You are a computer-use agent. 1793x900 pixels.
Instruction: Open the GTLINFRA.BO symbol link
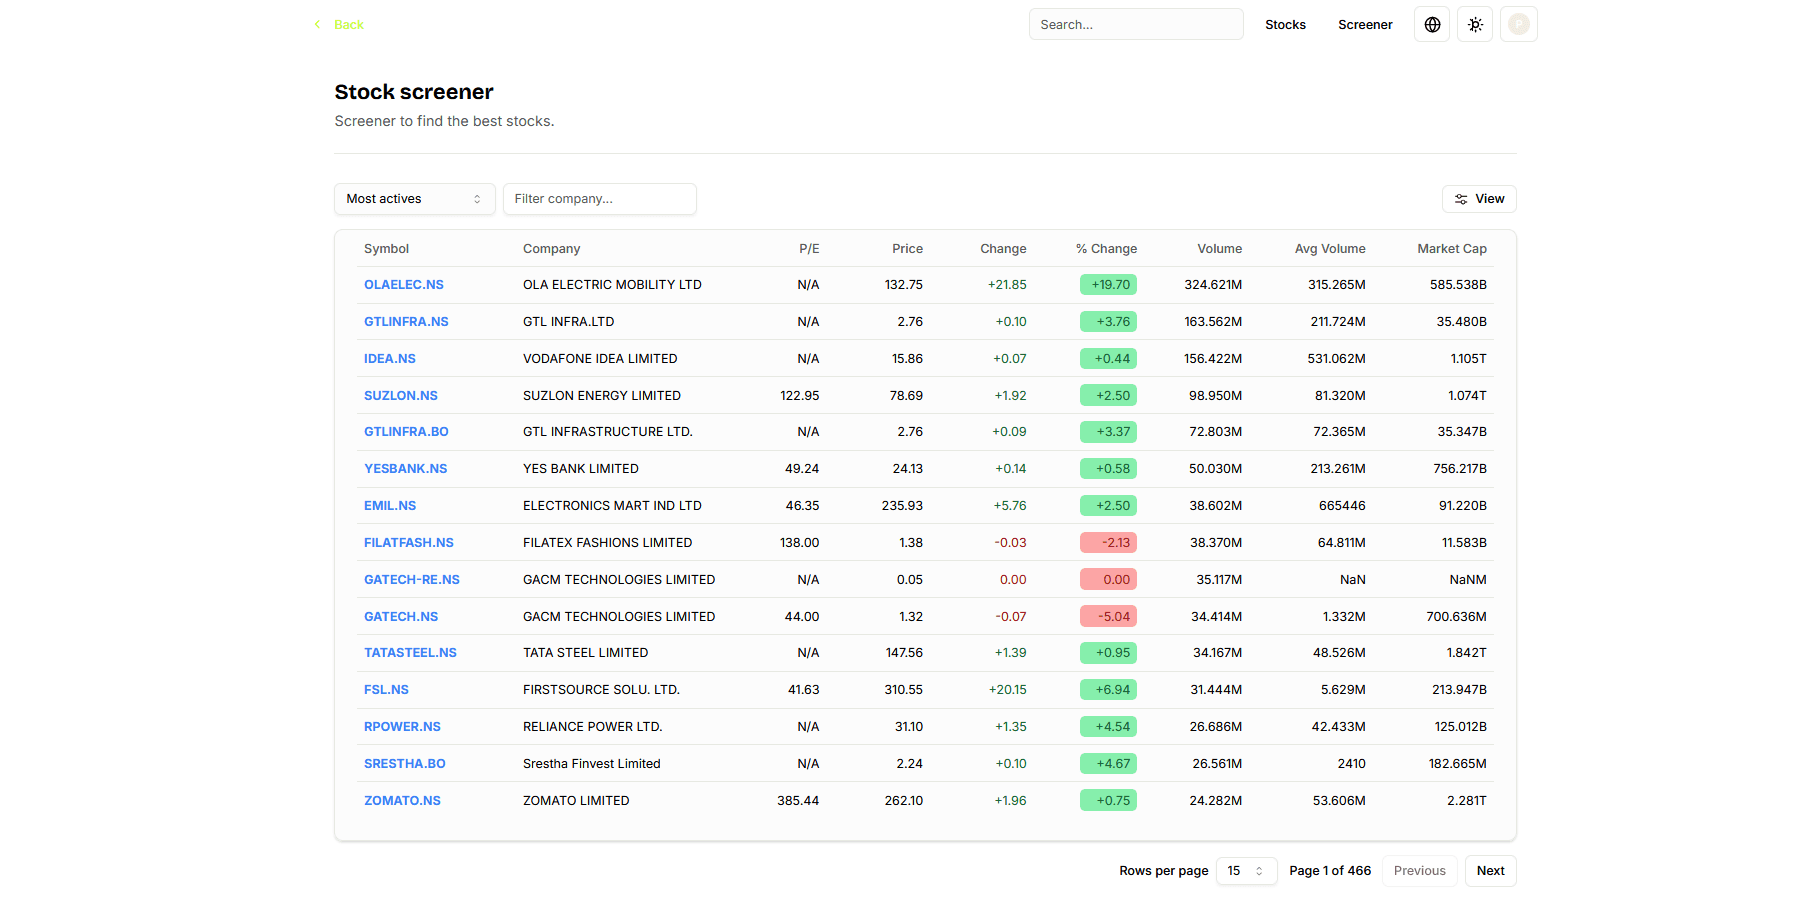click(x=406, y=432)
